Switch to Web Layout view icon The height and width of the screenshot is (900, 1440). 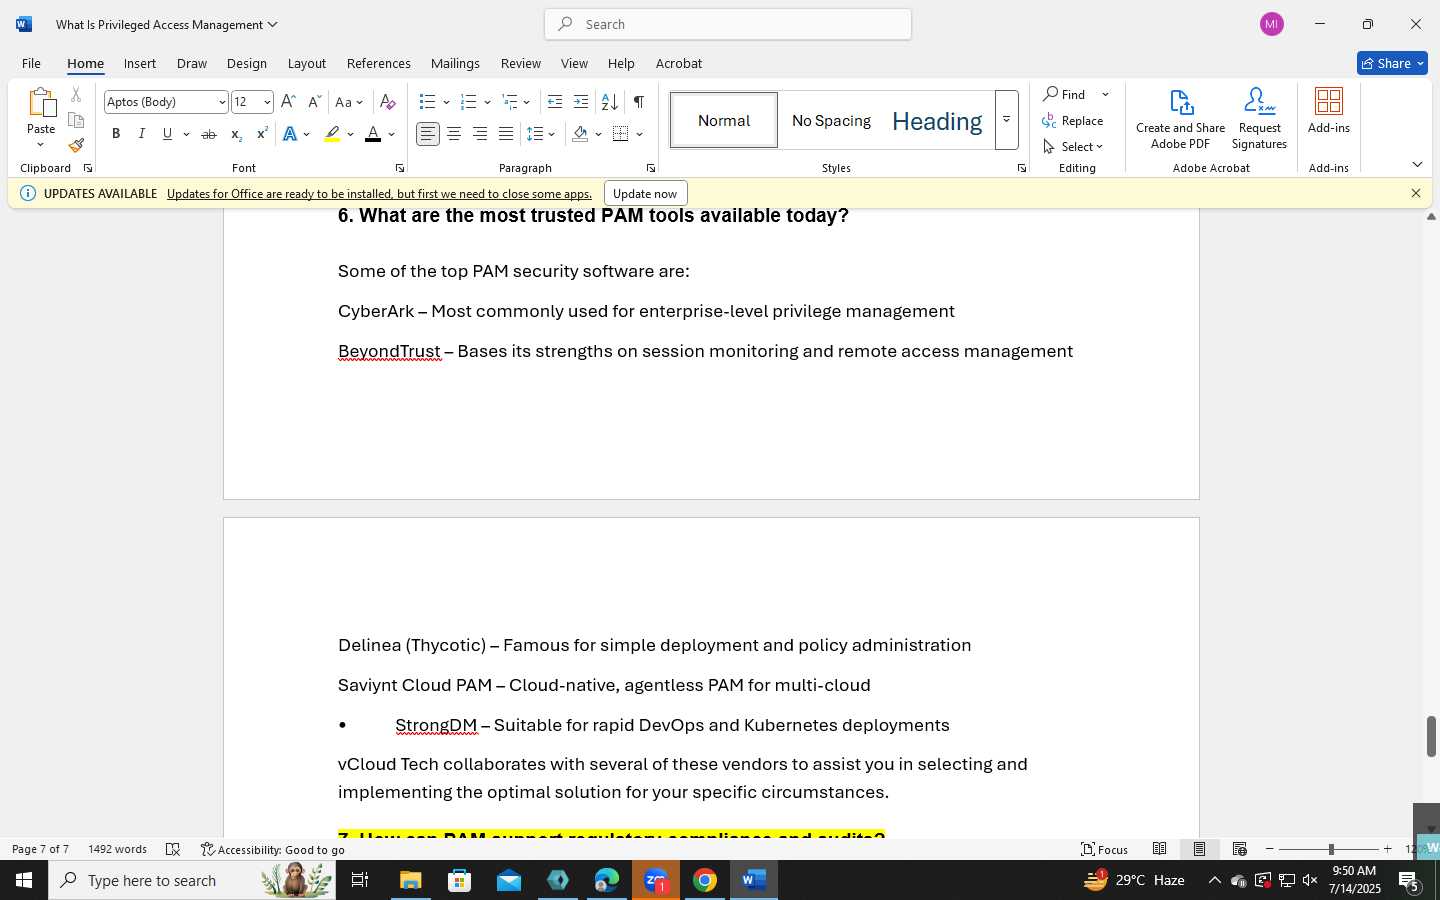coord(1240,849)
